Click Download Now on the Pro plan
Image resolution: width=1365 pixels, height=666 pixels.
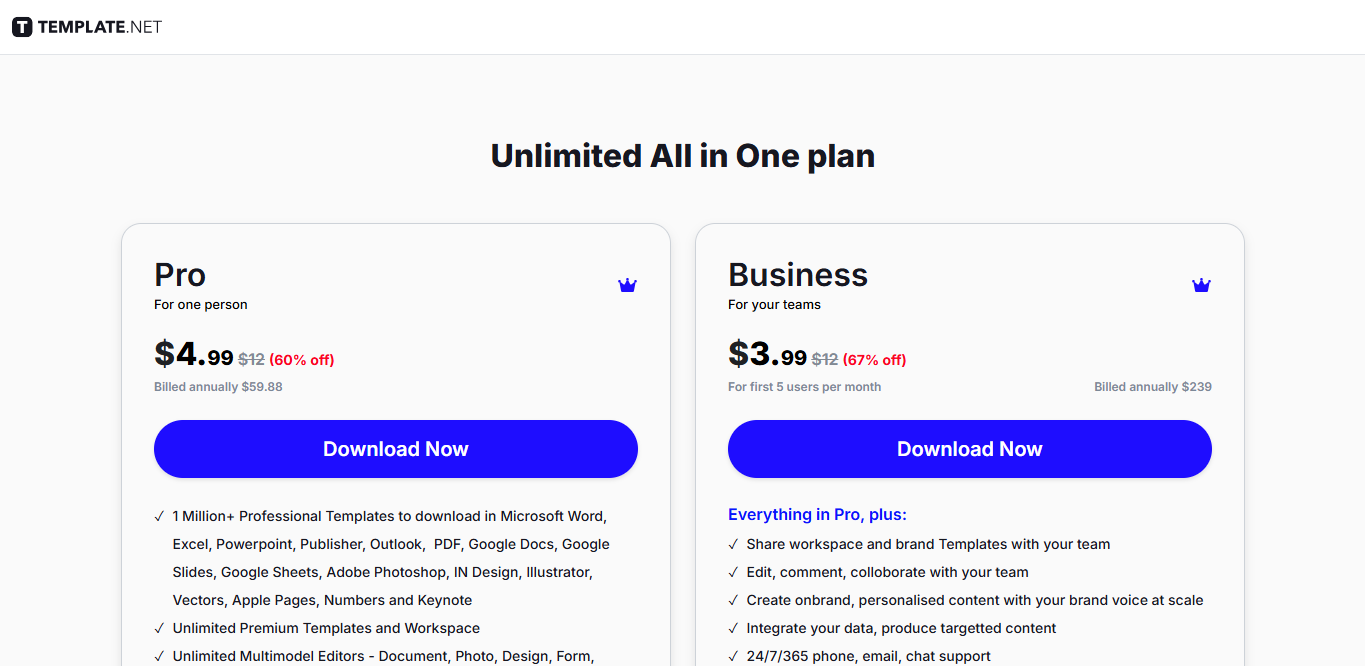(396, 449)
